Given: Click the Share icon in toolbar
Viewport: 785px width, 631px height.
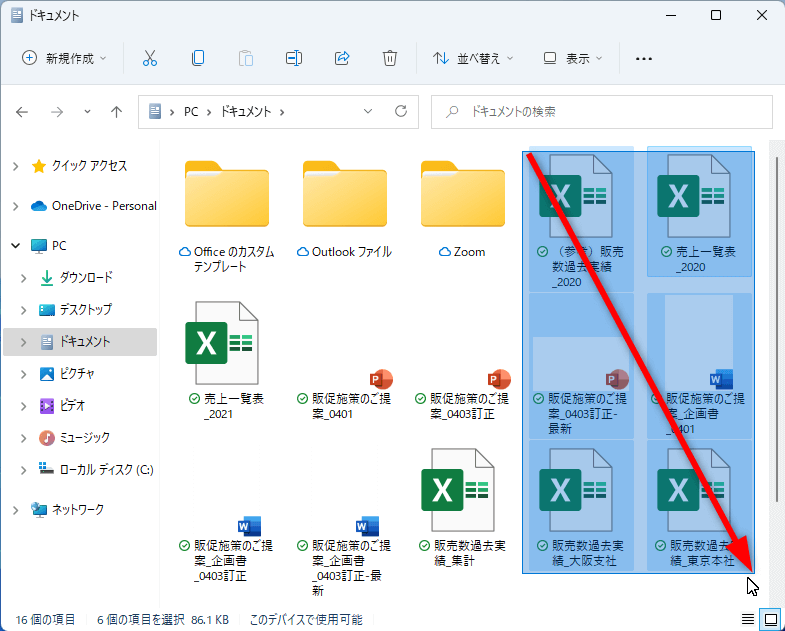Looking at the screenshot, I should (342, 58).
